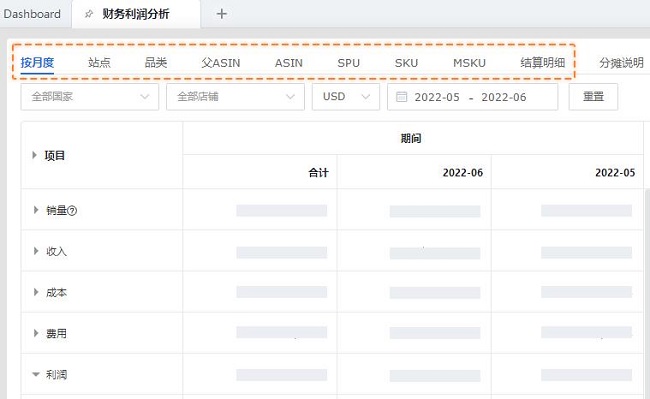Open the USD currency dropdown
650x399 pixels.
point(346,97)
